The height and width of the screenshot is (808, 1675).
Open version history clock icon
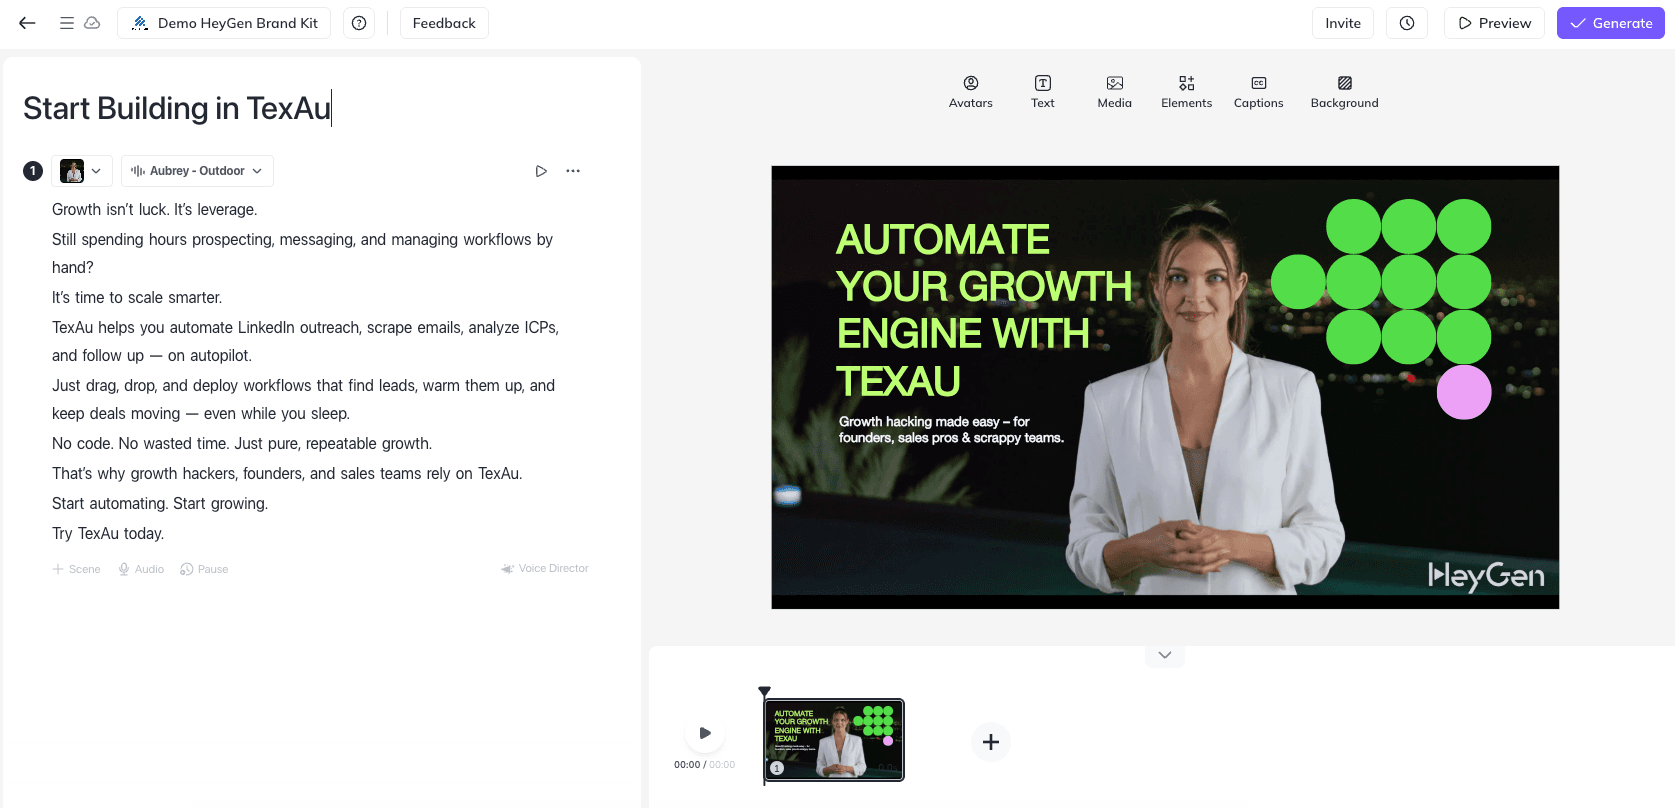click(1407, 23)
